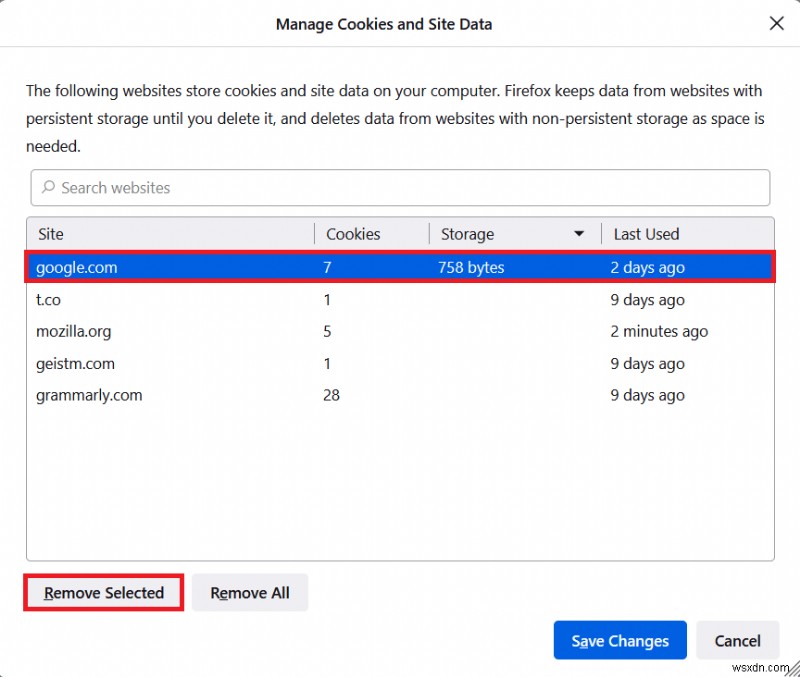Sort sites by the Site column header
Viewport: 800px width, 677px height.
[50, 233]
